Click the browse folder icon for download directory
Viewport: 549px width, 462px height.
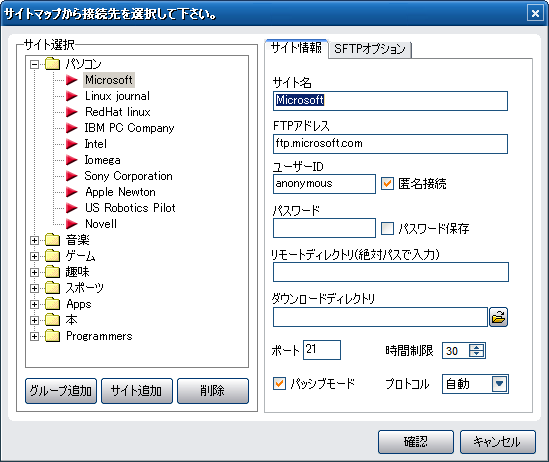tap(498, 317)
